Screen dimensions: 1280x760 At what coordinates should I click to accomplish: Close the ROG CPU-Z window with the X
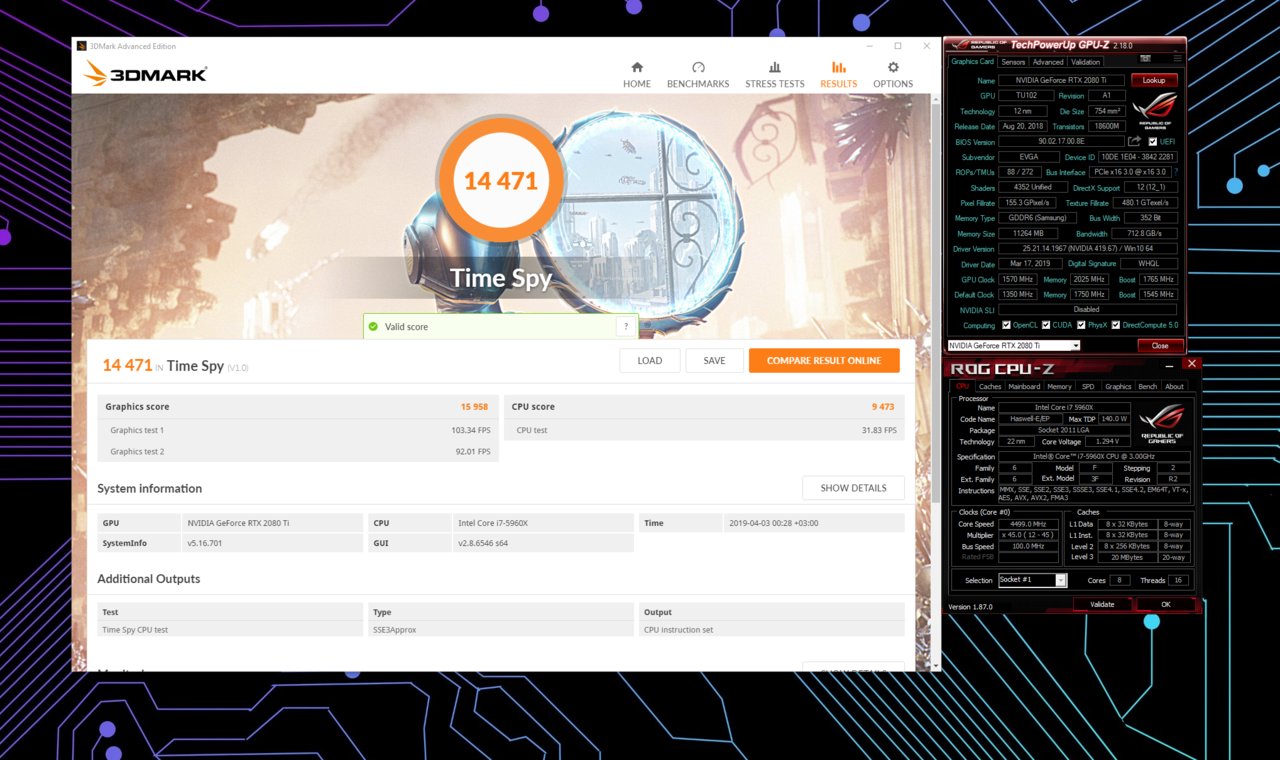(1191, 364)
